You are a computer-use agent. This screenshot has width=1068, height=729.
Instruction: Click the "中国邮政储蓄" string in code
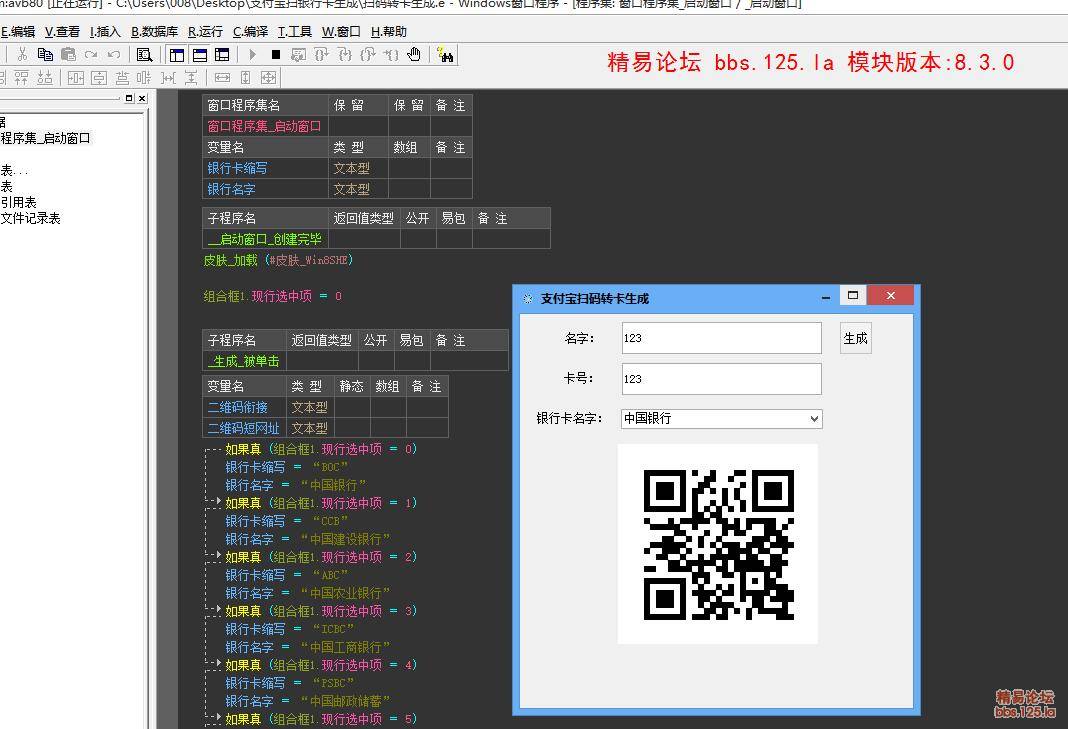point(345,701)
